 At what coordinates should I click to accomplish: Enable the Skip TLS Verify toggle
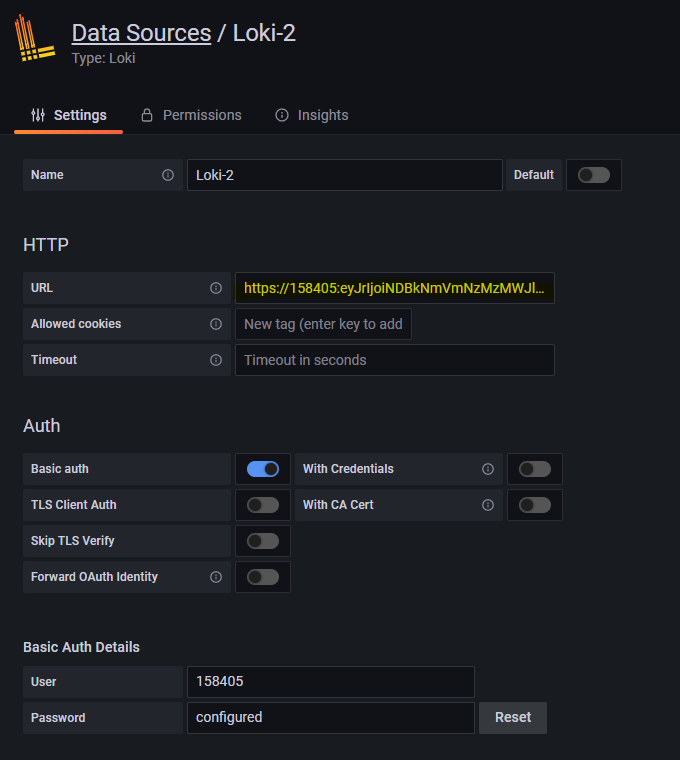[263, 541]
